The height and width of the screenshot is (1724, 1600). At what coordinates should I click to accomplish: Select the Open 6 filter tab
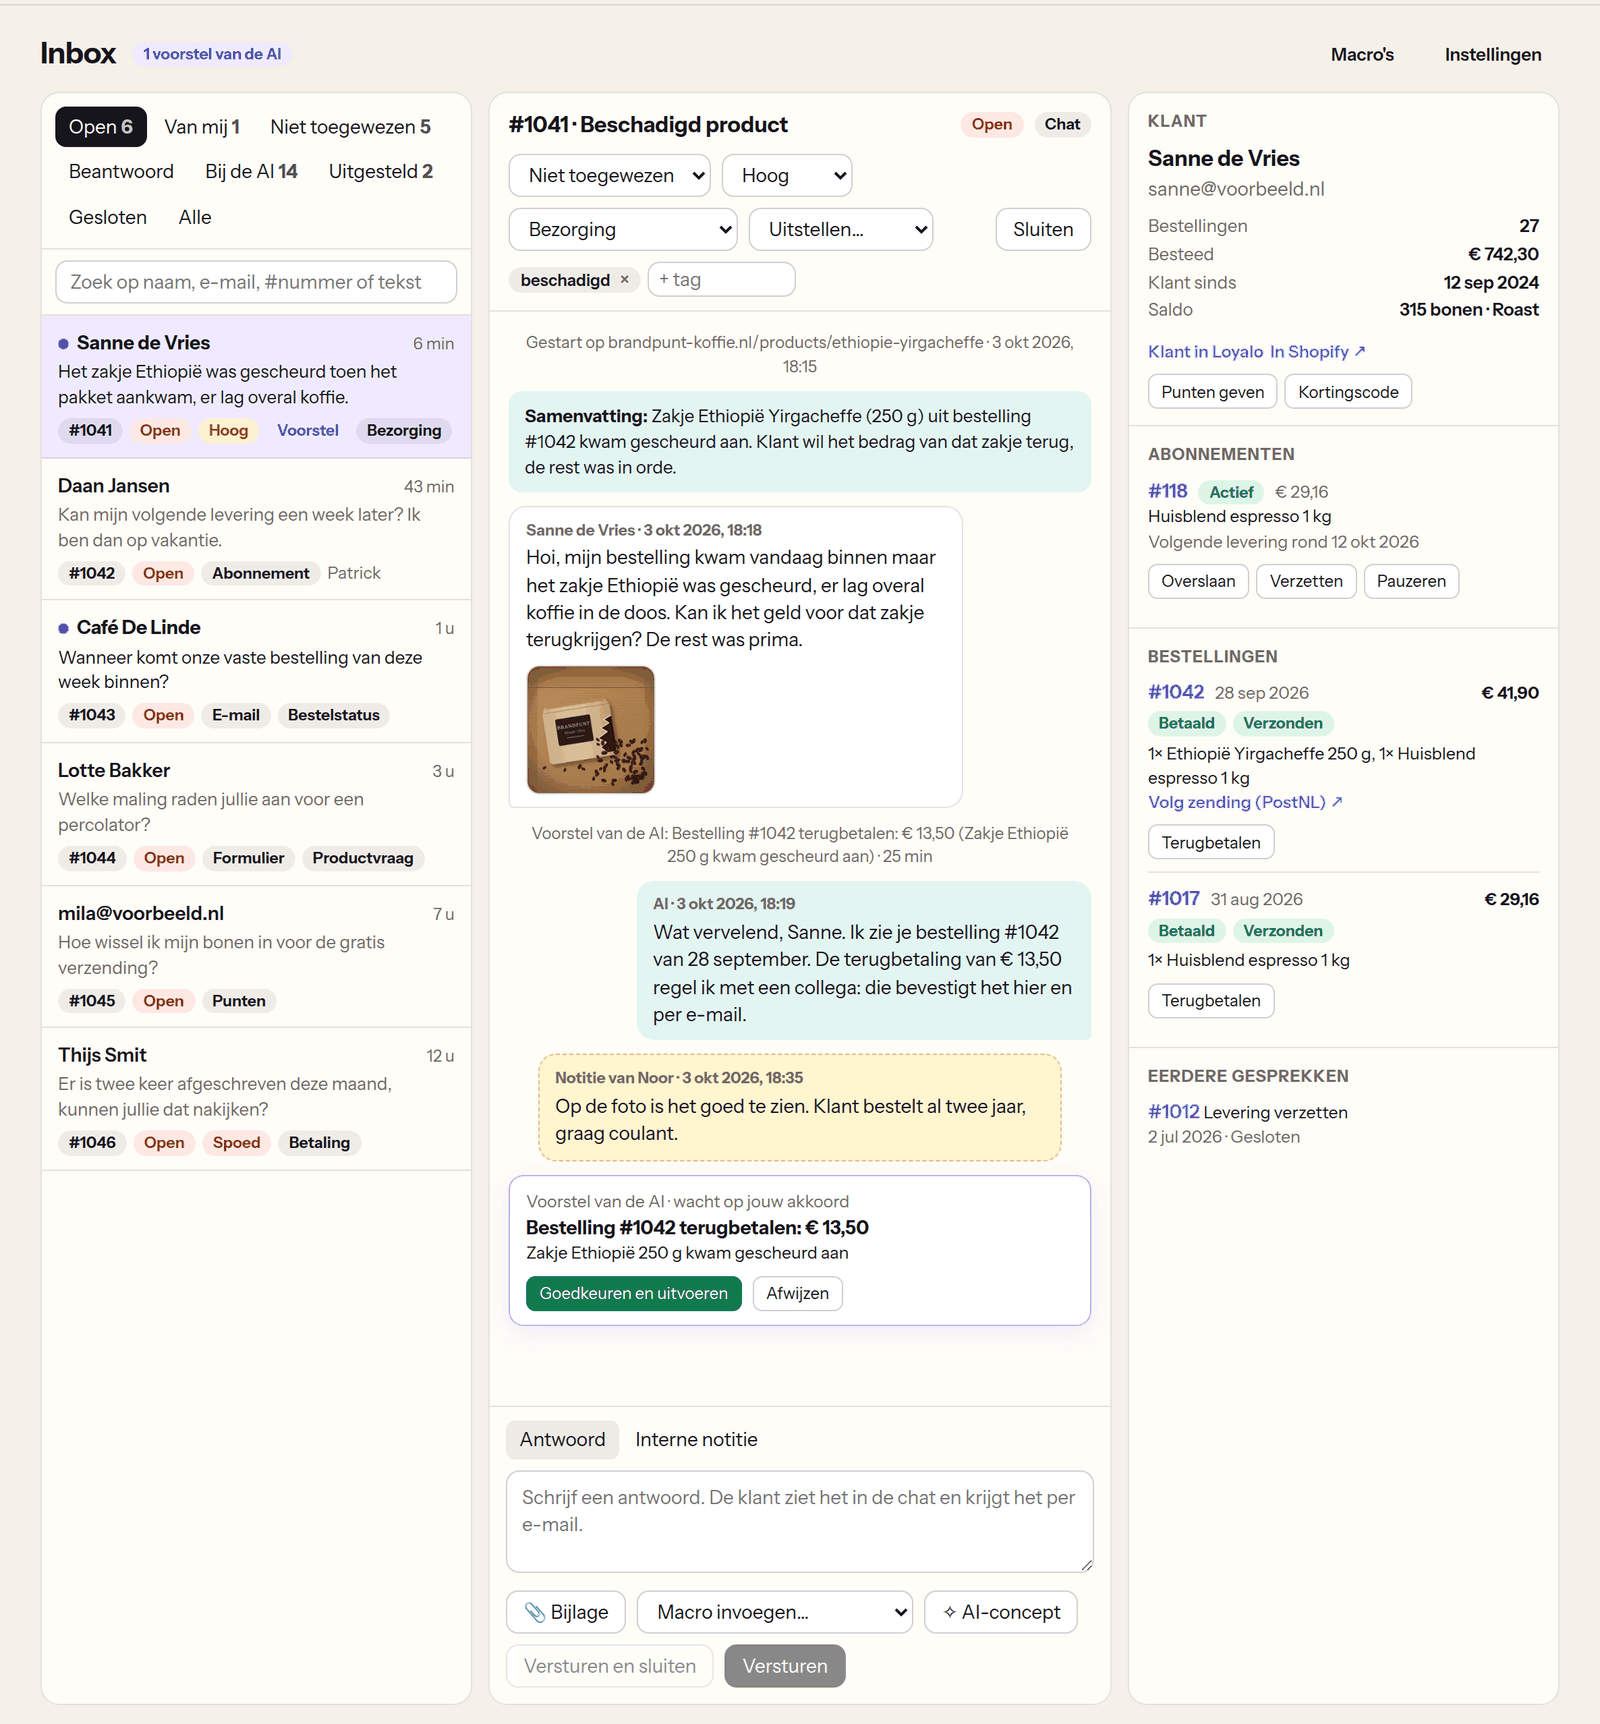click(101, 127)
